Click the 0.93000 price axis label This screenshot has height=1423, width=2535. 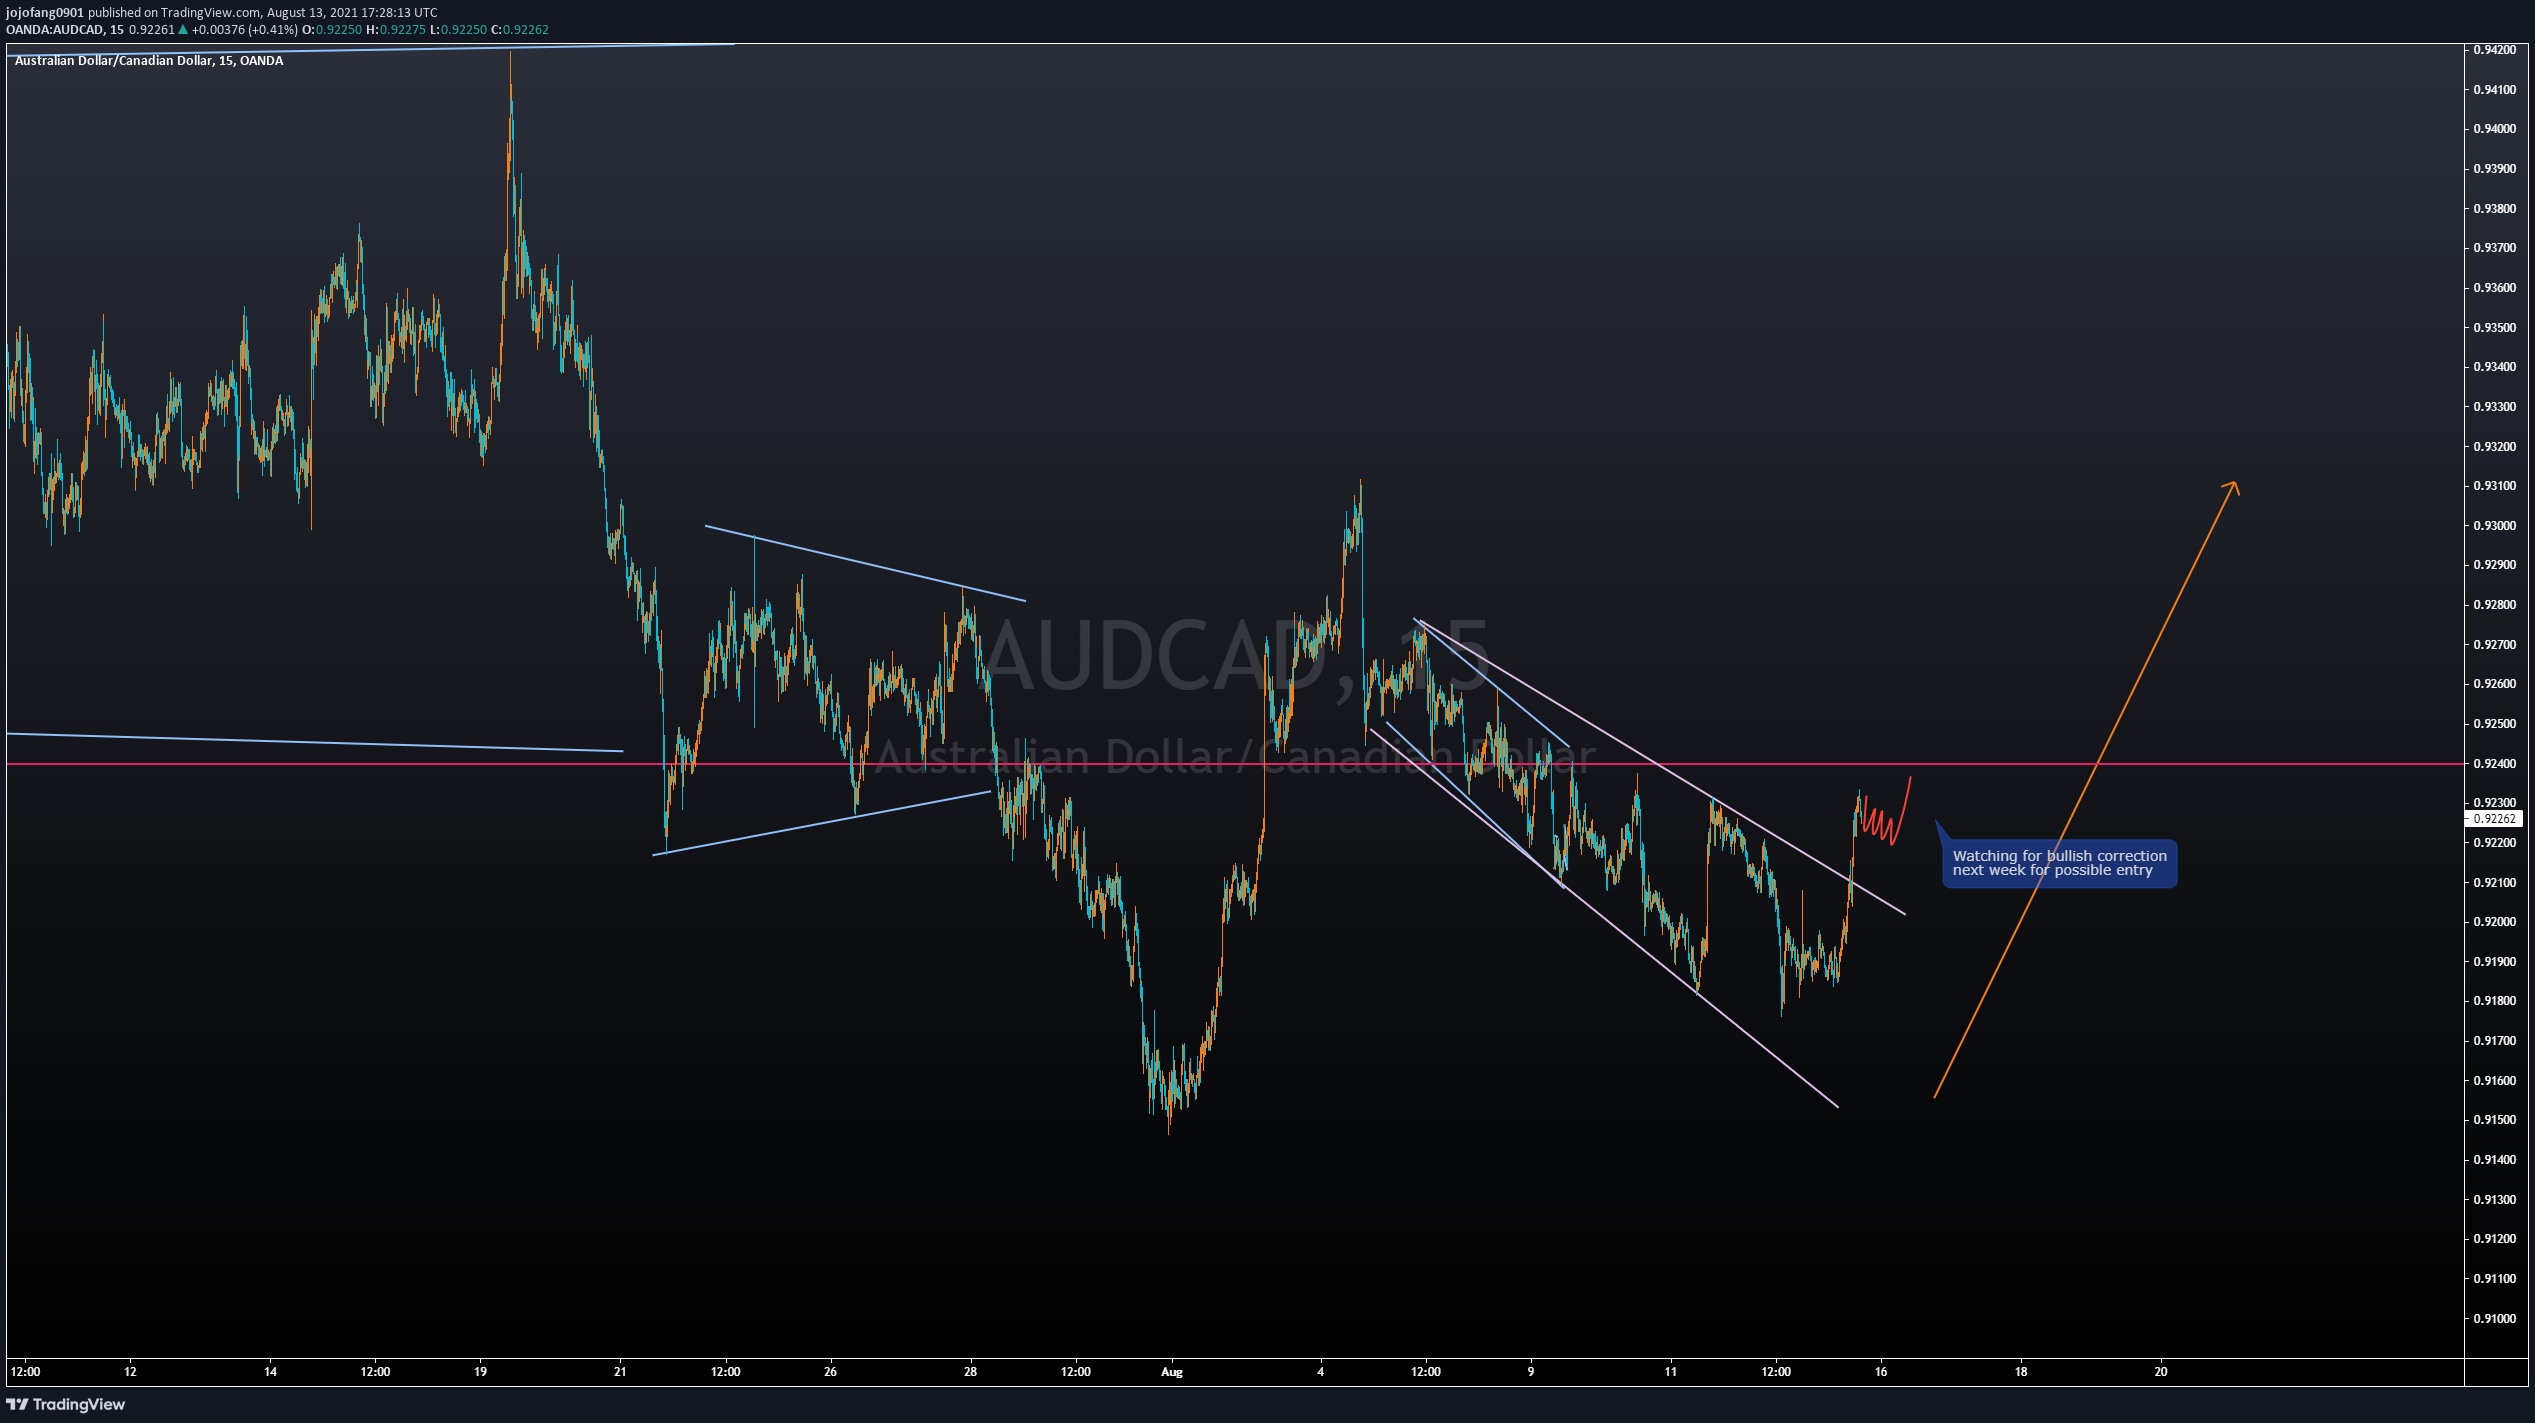2494,525
